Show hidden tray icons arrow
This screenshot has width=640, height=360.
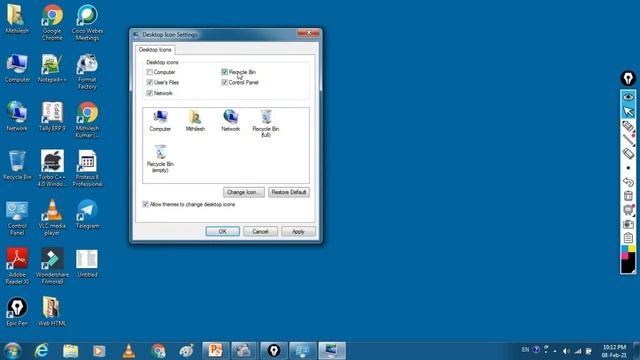(x=555, y=351)
